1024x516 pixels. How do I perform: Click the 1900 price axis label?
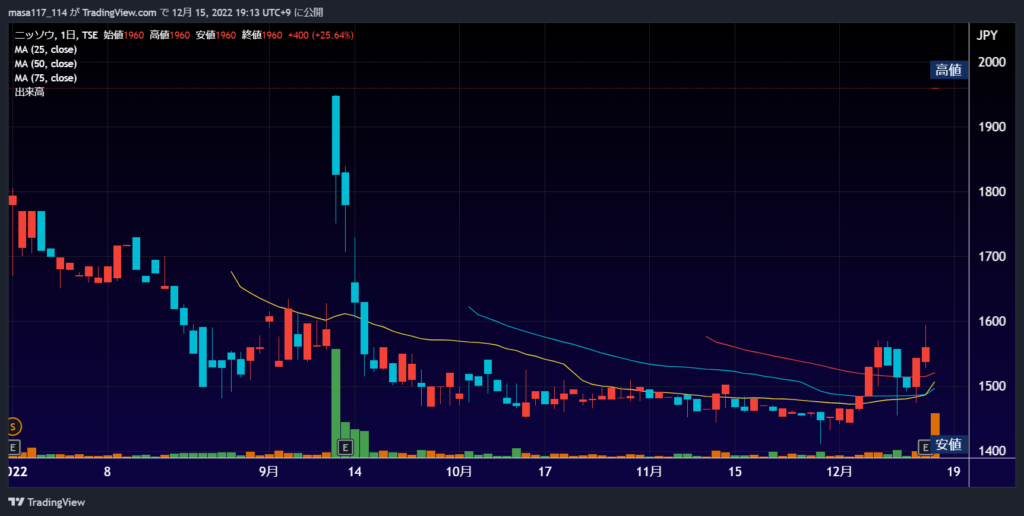[991, 127]
